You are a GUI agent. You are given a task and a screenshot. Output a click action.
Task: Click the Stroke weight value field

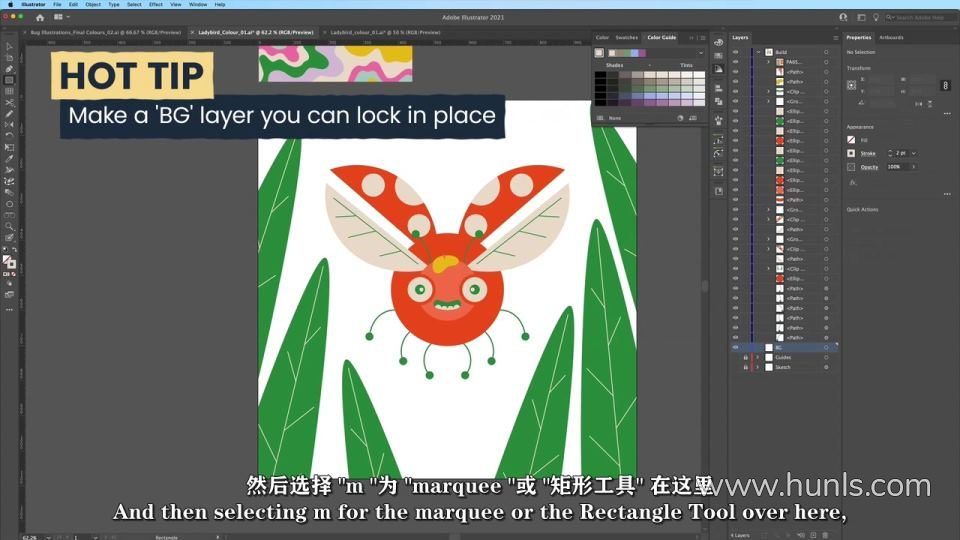tap(901, 153)
